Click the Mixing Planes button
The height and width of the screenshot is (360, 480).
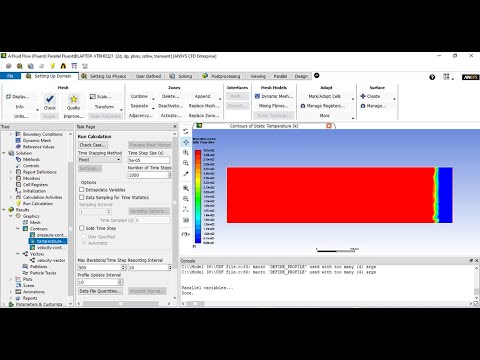pyautogui.click(x=274, y=106)
